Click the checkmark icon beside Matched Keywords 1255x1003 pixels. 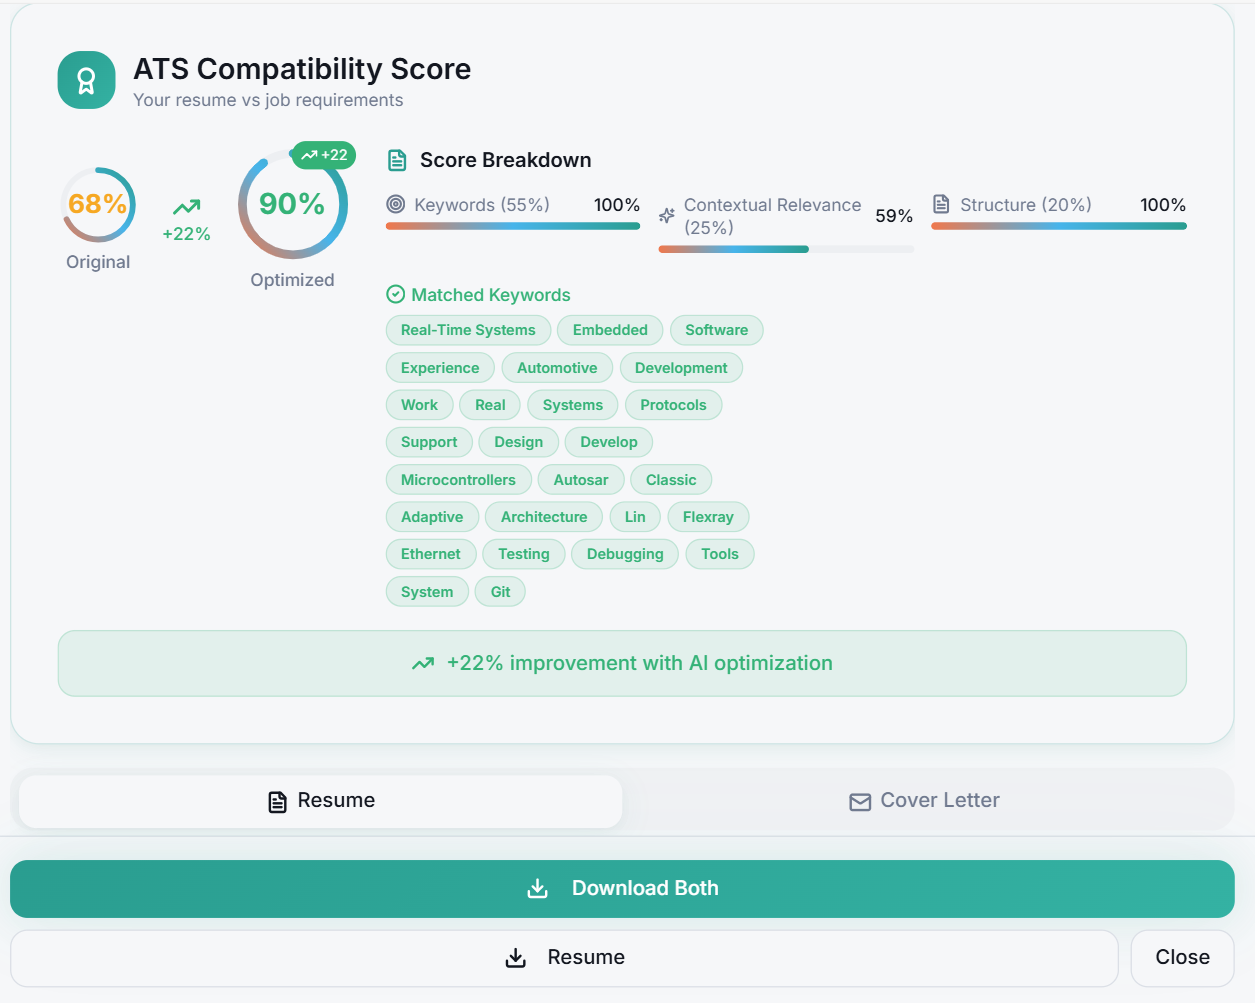click(396, 294)
